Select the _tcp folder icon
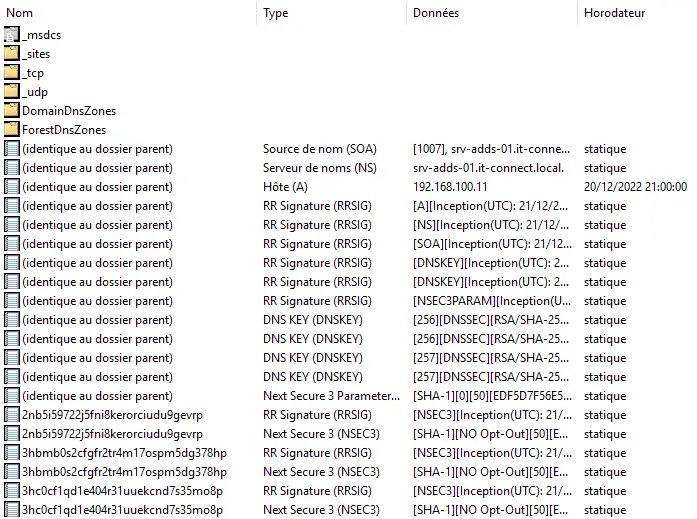The height and width of the screenshot is (519, 697). [12, 72]
